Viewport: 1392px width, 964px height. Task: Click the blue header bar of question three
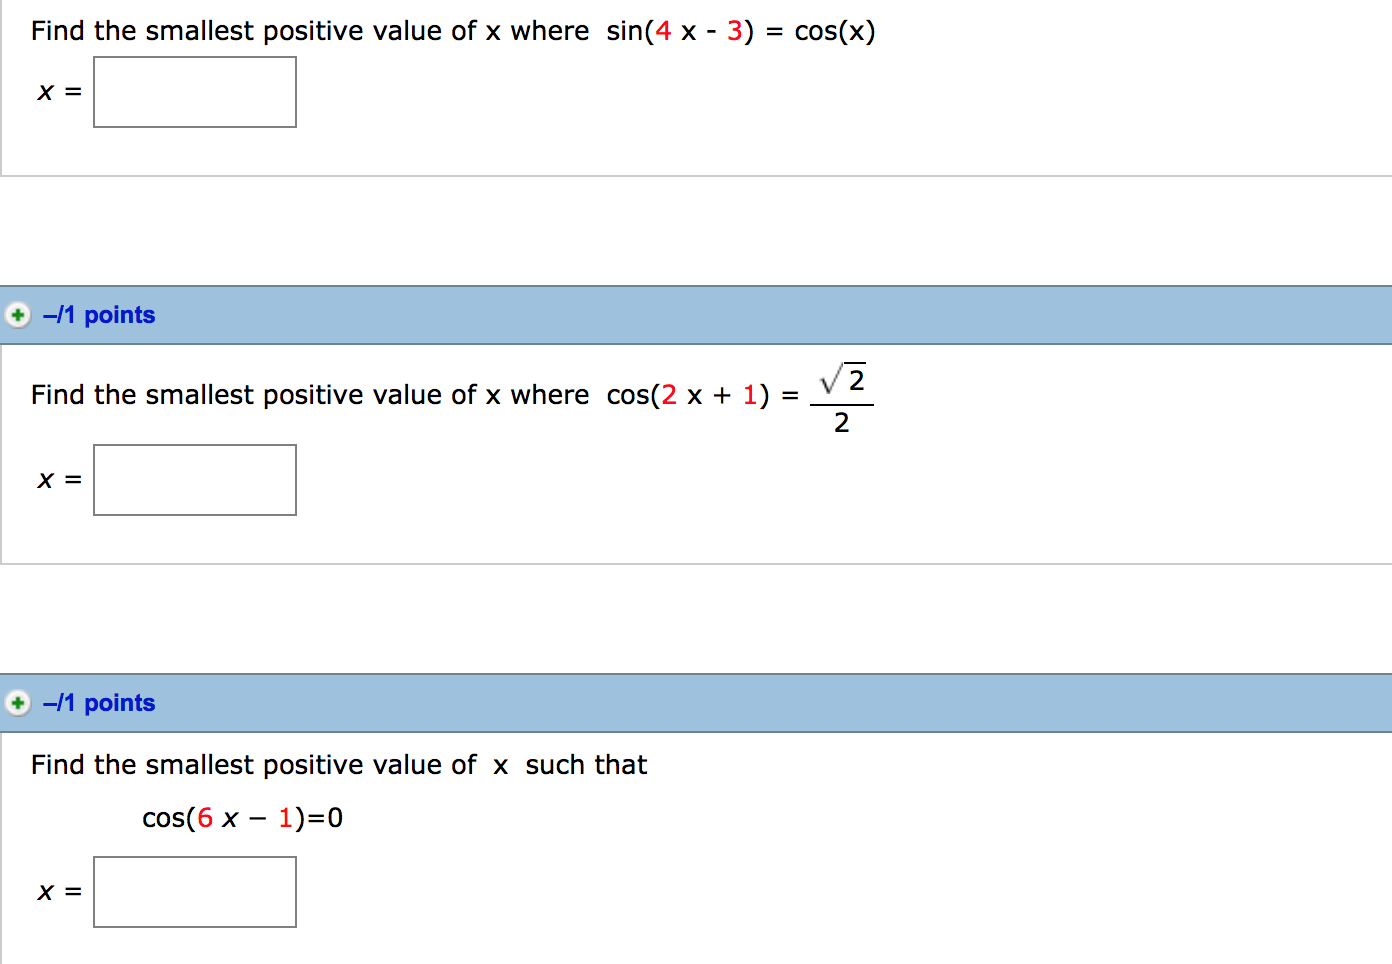700,703
